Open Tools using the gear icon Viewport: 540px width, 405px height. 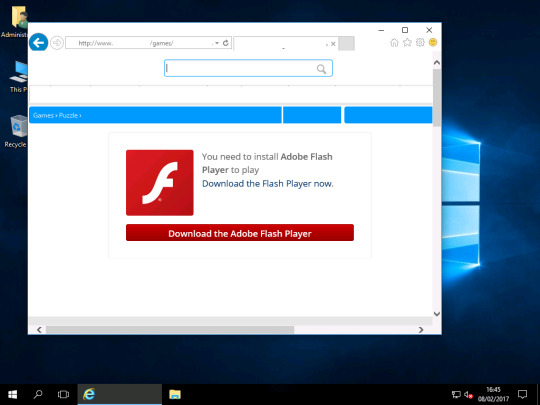tap(420, 42)
